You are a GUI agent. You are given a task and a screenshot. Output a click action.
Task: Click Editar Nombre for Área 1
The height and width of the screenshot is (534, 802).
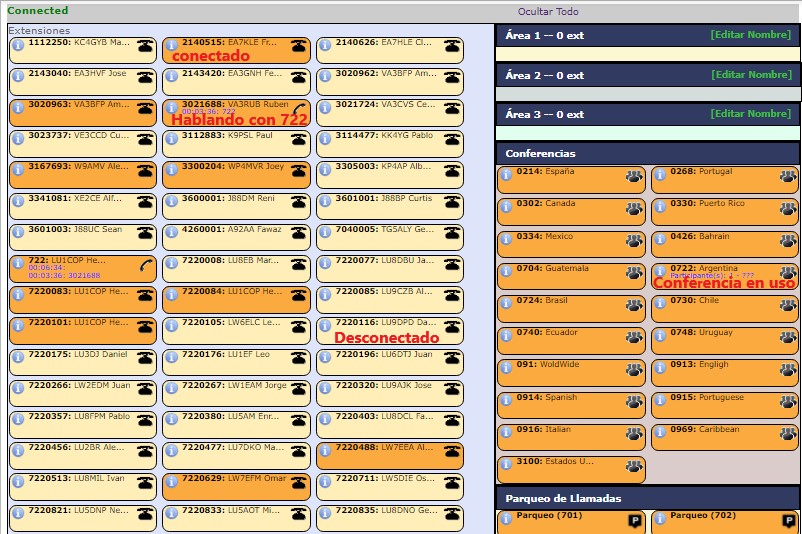(x=750, y=34)
